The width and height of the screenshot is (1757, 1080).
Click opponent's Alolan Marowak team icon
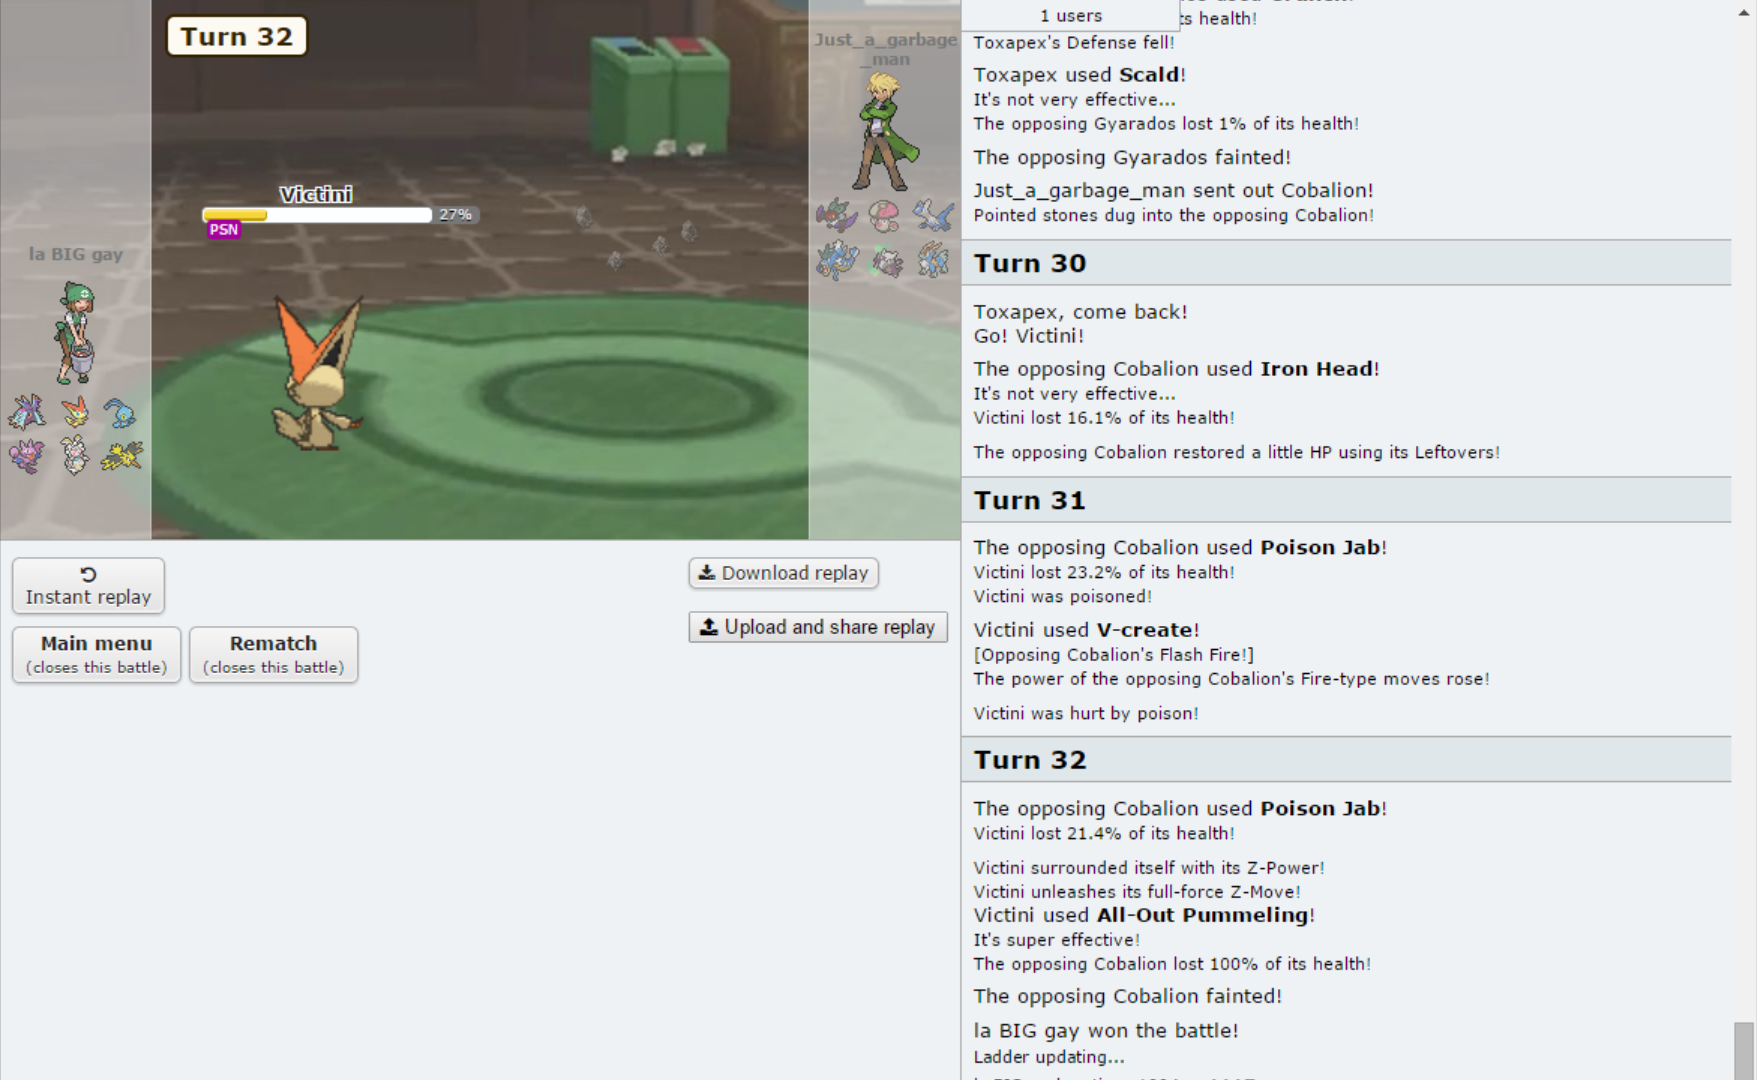[884, 261]
